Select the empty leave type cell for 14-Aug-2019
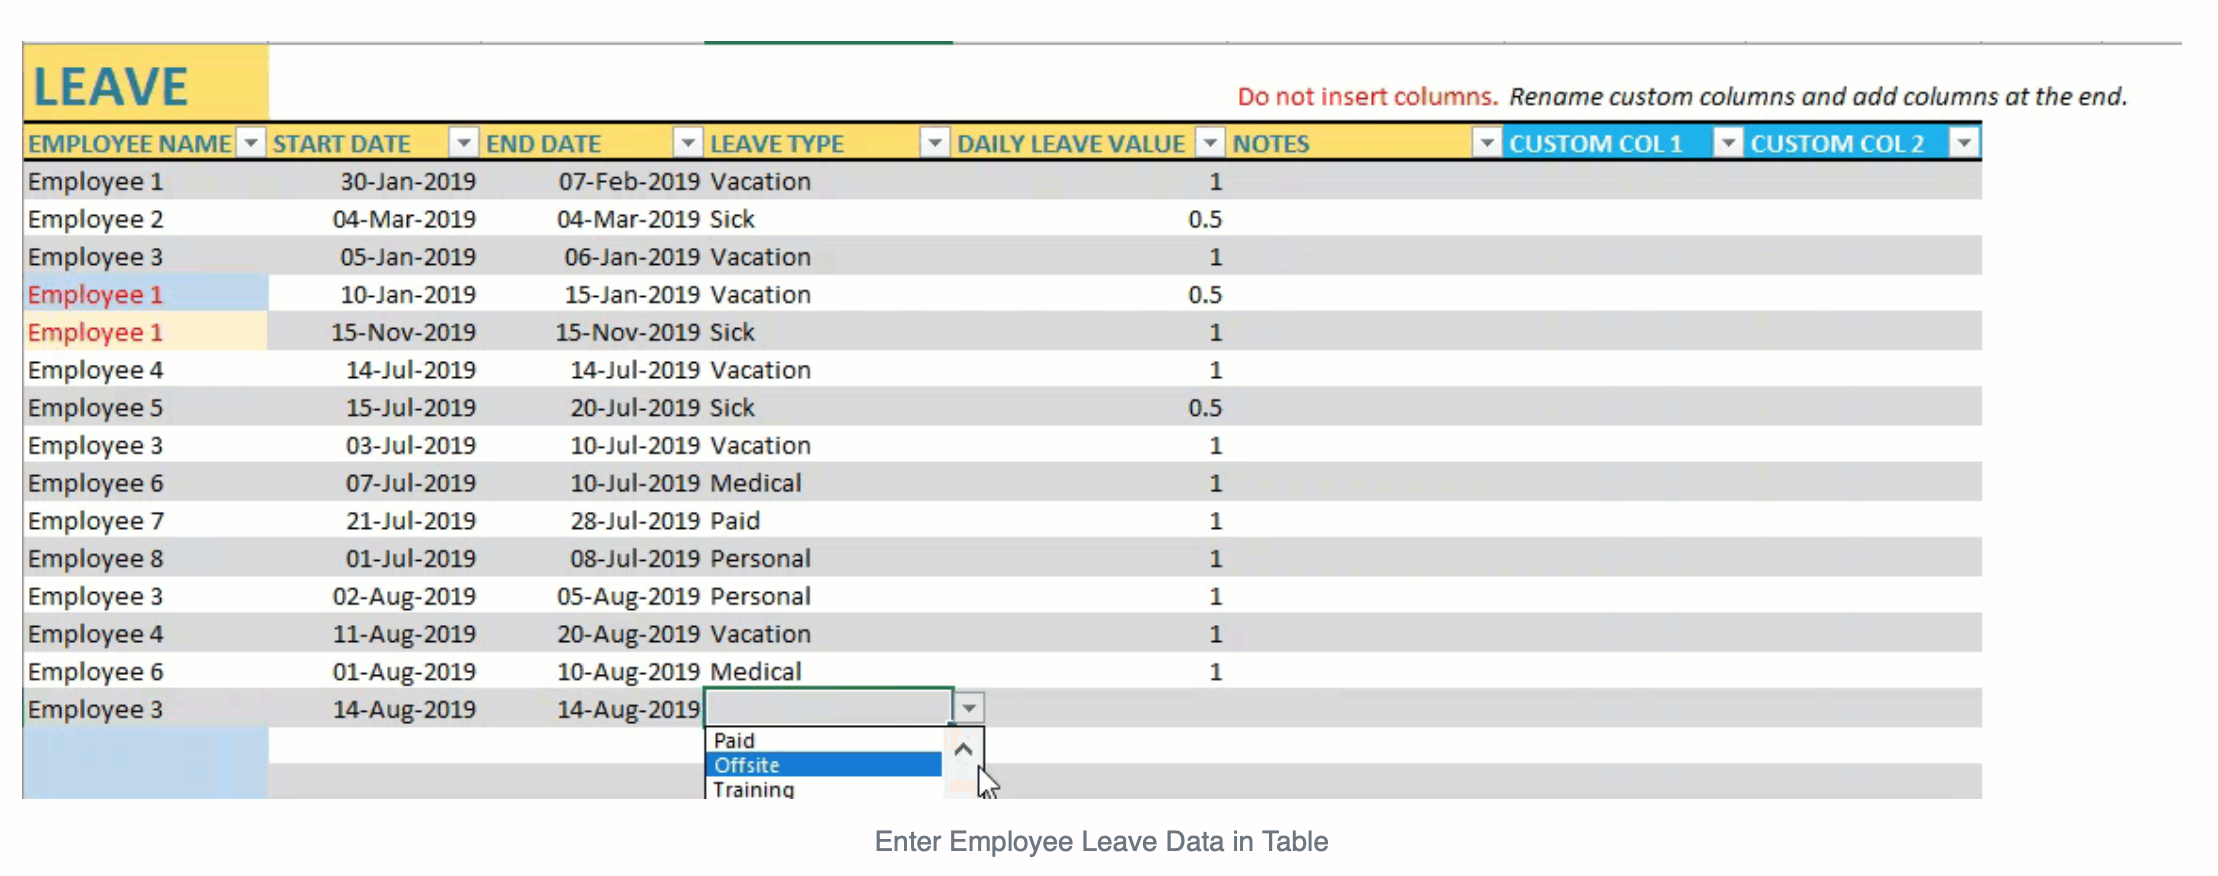 click(829, 708)
